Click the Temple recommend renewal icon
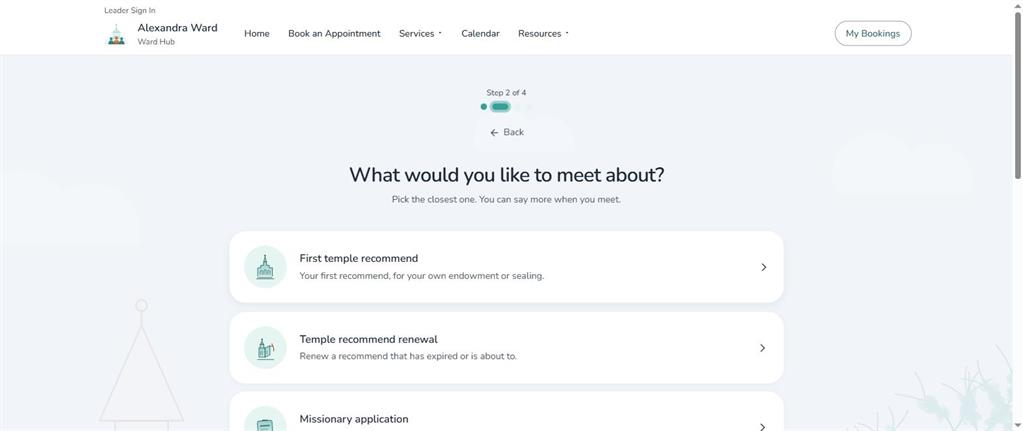1023x431 pixels. (265, 348)
